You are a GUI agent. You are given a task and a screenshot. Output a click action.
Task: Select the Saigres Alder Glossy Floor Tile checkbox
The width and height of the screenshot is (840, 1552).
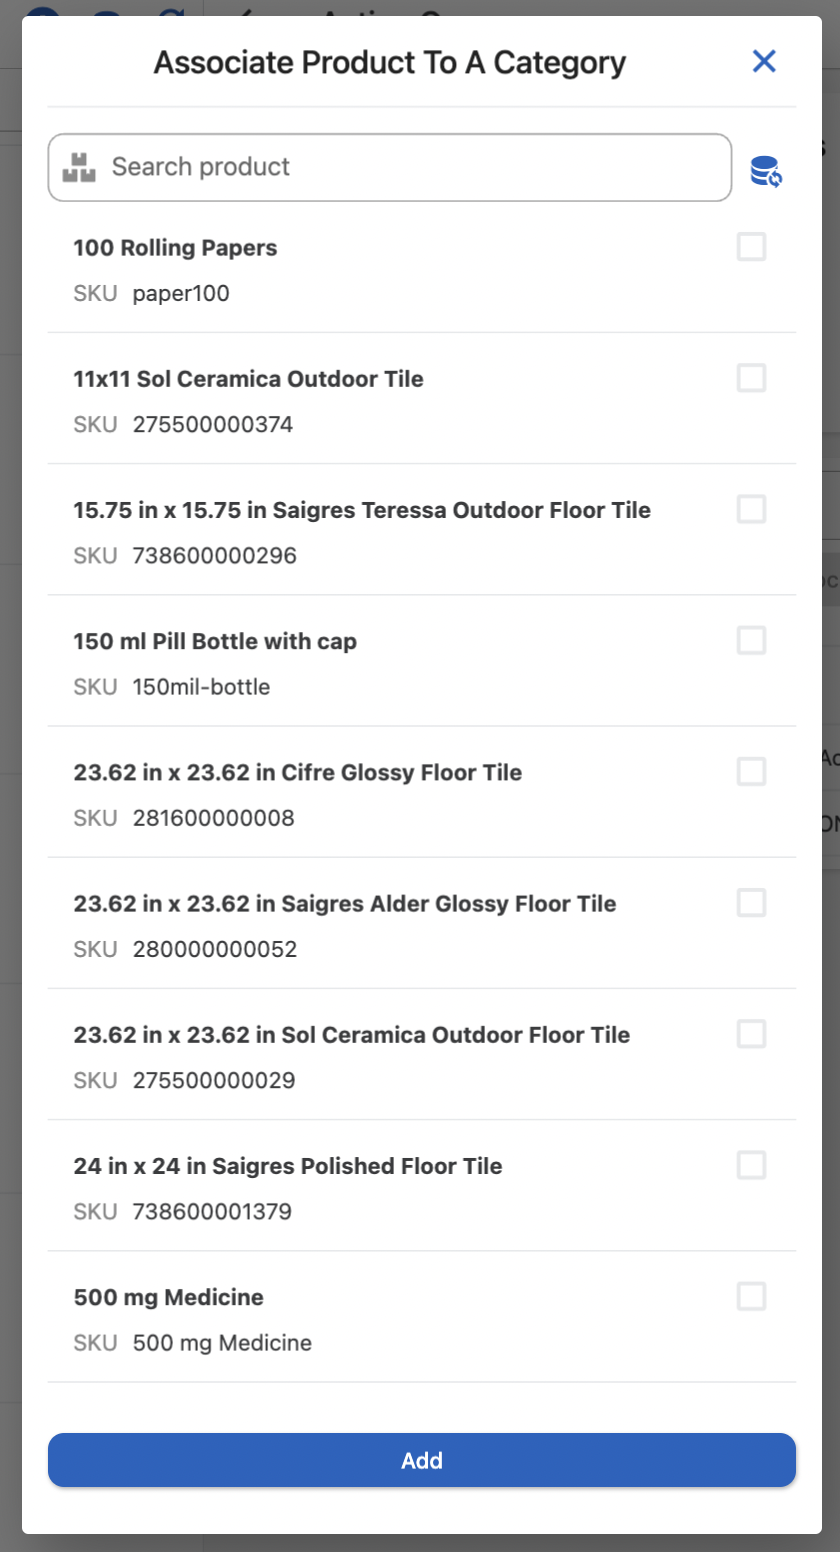[x=751, y=903]
